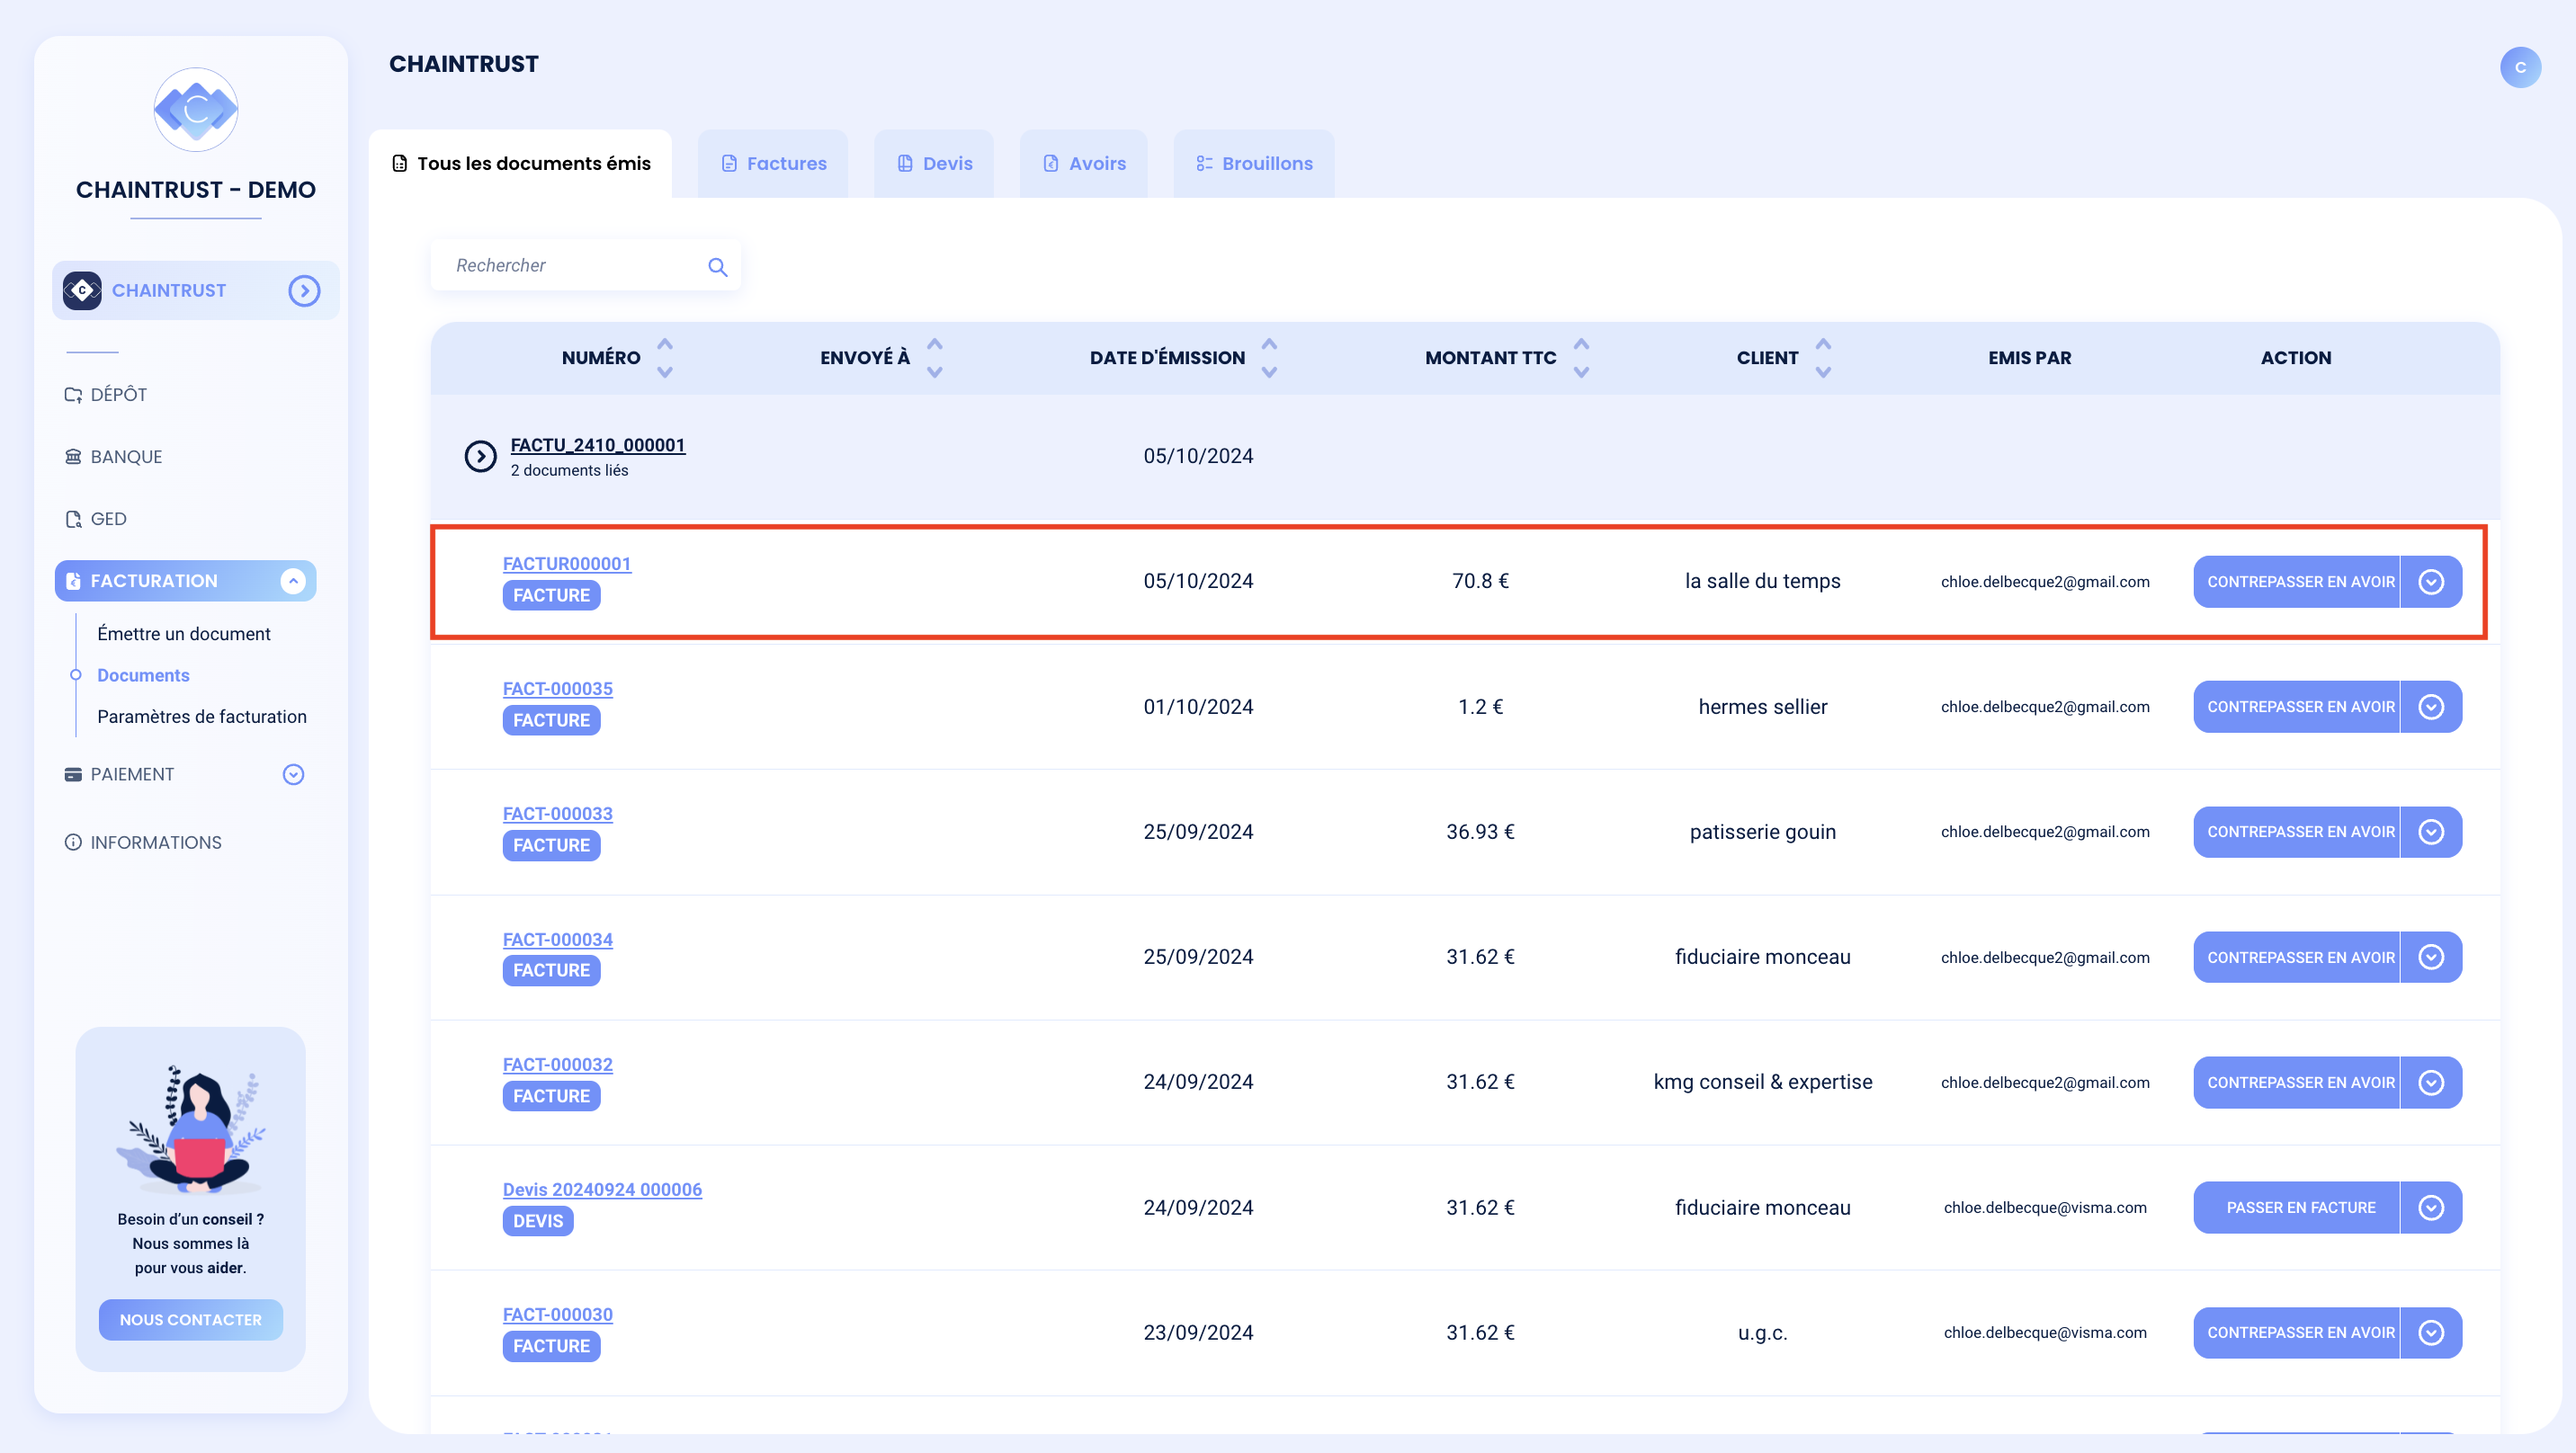This screenshot has width=2576, height=1453.
Task: Open action dropdown for Devis 20240924 000006
Action: [2431, 1208]
